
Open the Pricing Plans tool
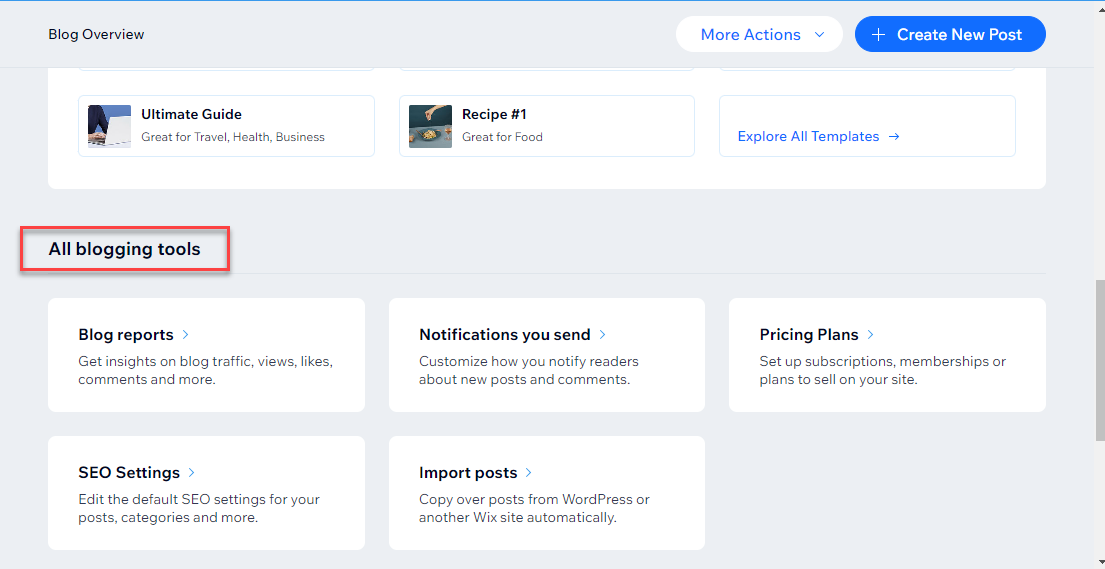[808, 335]
